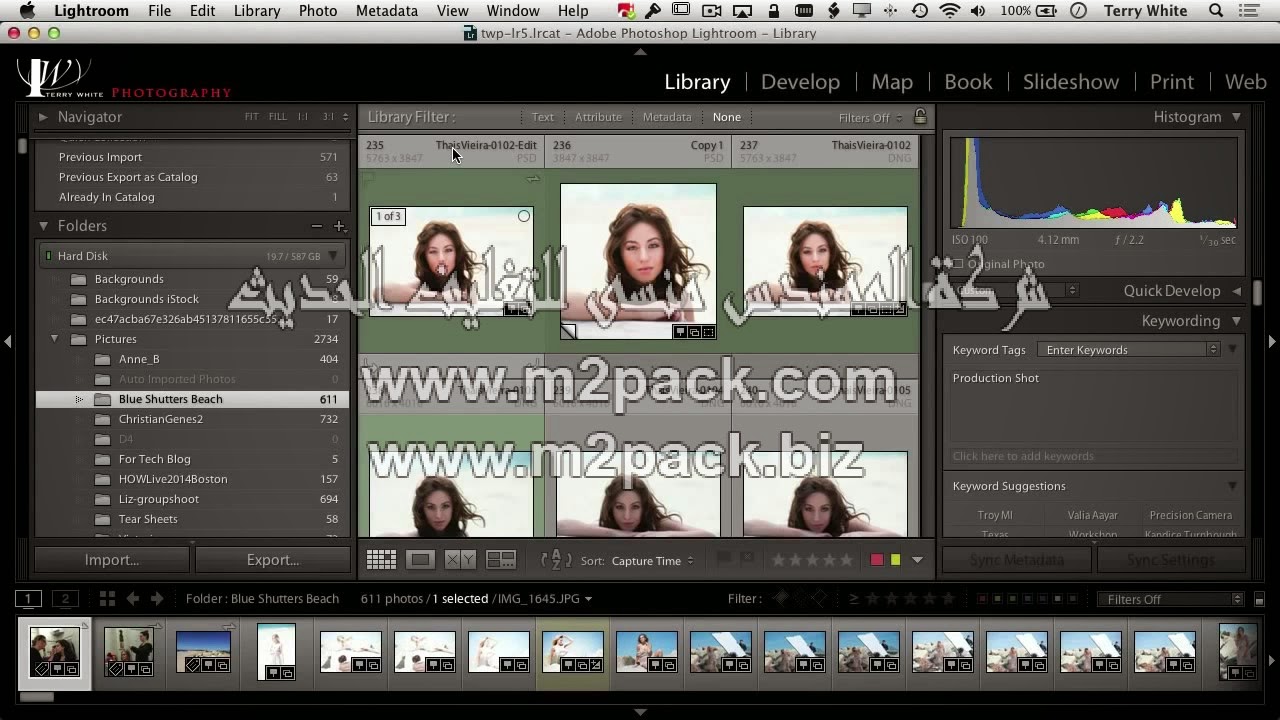Collapse the Pictures folder tree
Image resolution: width=1280 pixels, height=720 pixels.
(x=55, y=339)
